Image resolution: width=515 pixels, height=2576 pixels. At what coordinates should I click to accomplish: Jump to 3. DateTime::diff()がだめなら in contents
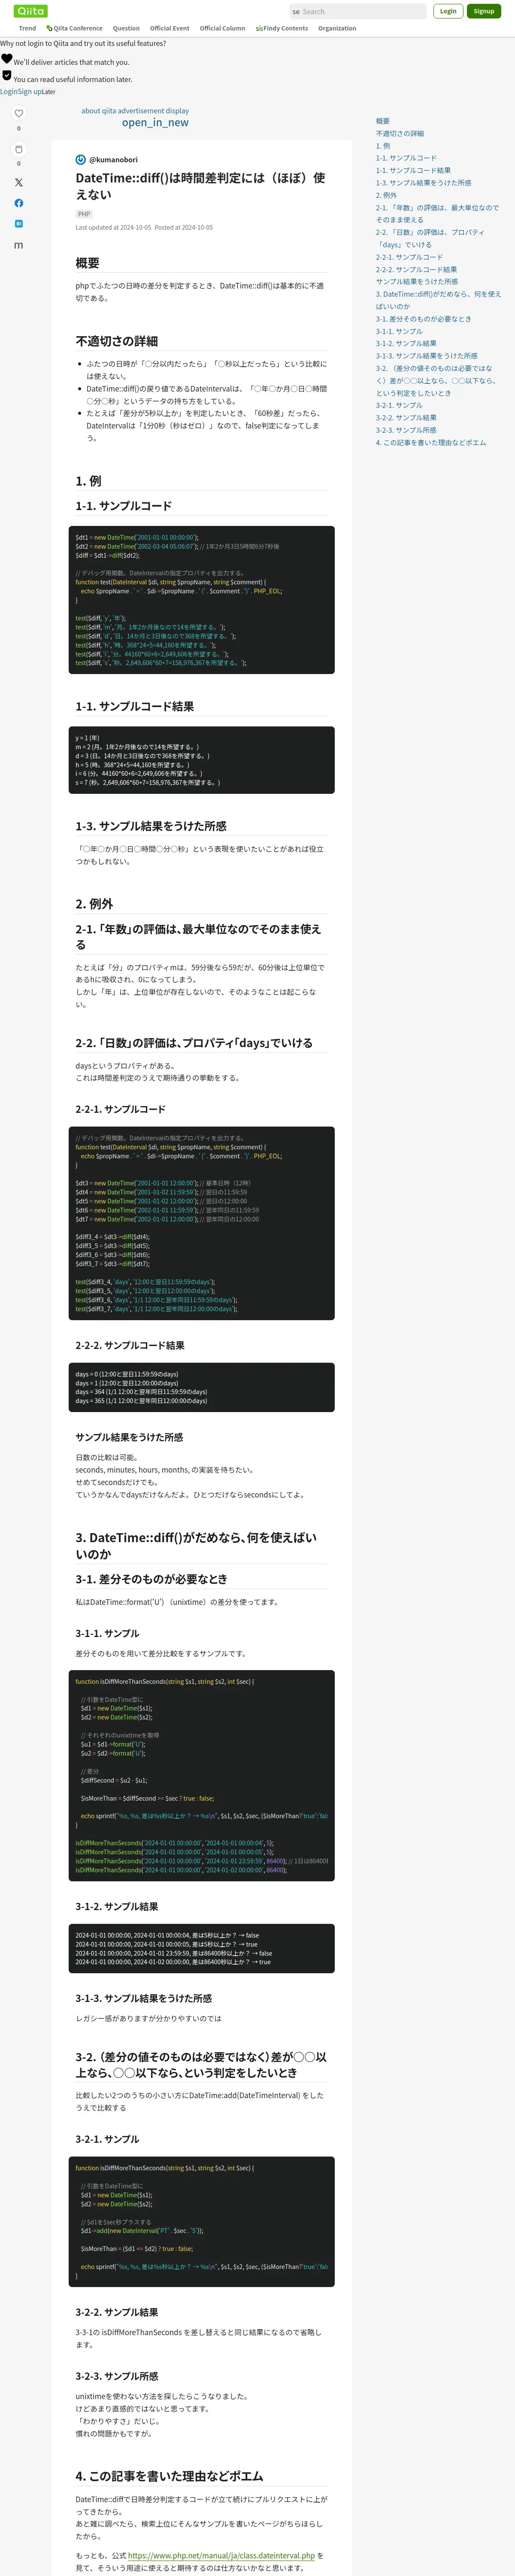(438, 300)
